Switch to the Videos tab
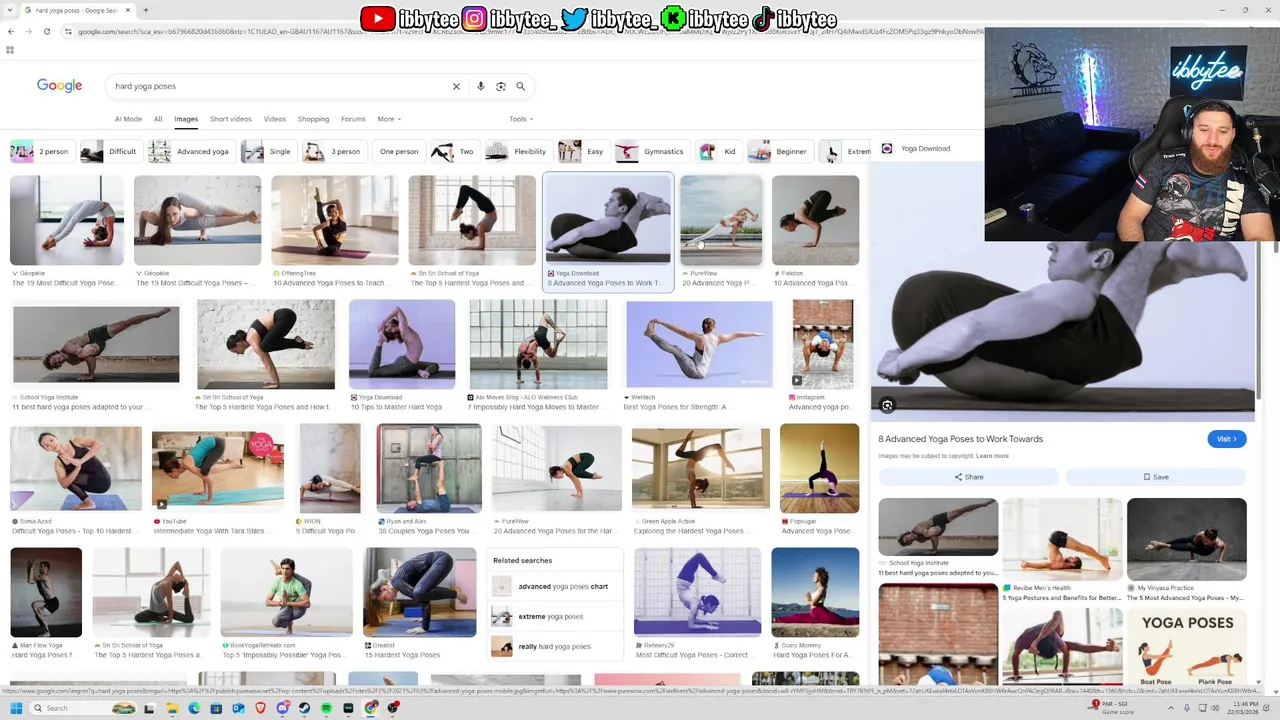This screenshot has height=720, width=1280. [x=275, y=119]
